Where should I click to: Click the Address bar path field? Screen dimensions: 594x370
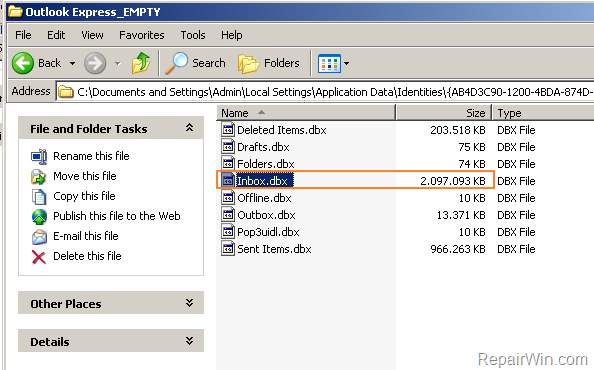coord(325,92)
